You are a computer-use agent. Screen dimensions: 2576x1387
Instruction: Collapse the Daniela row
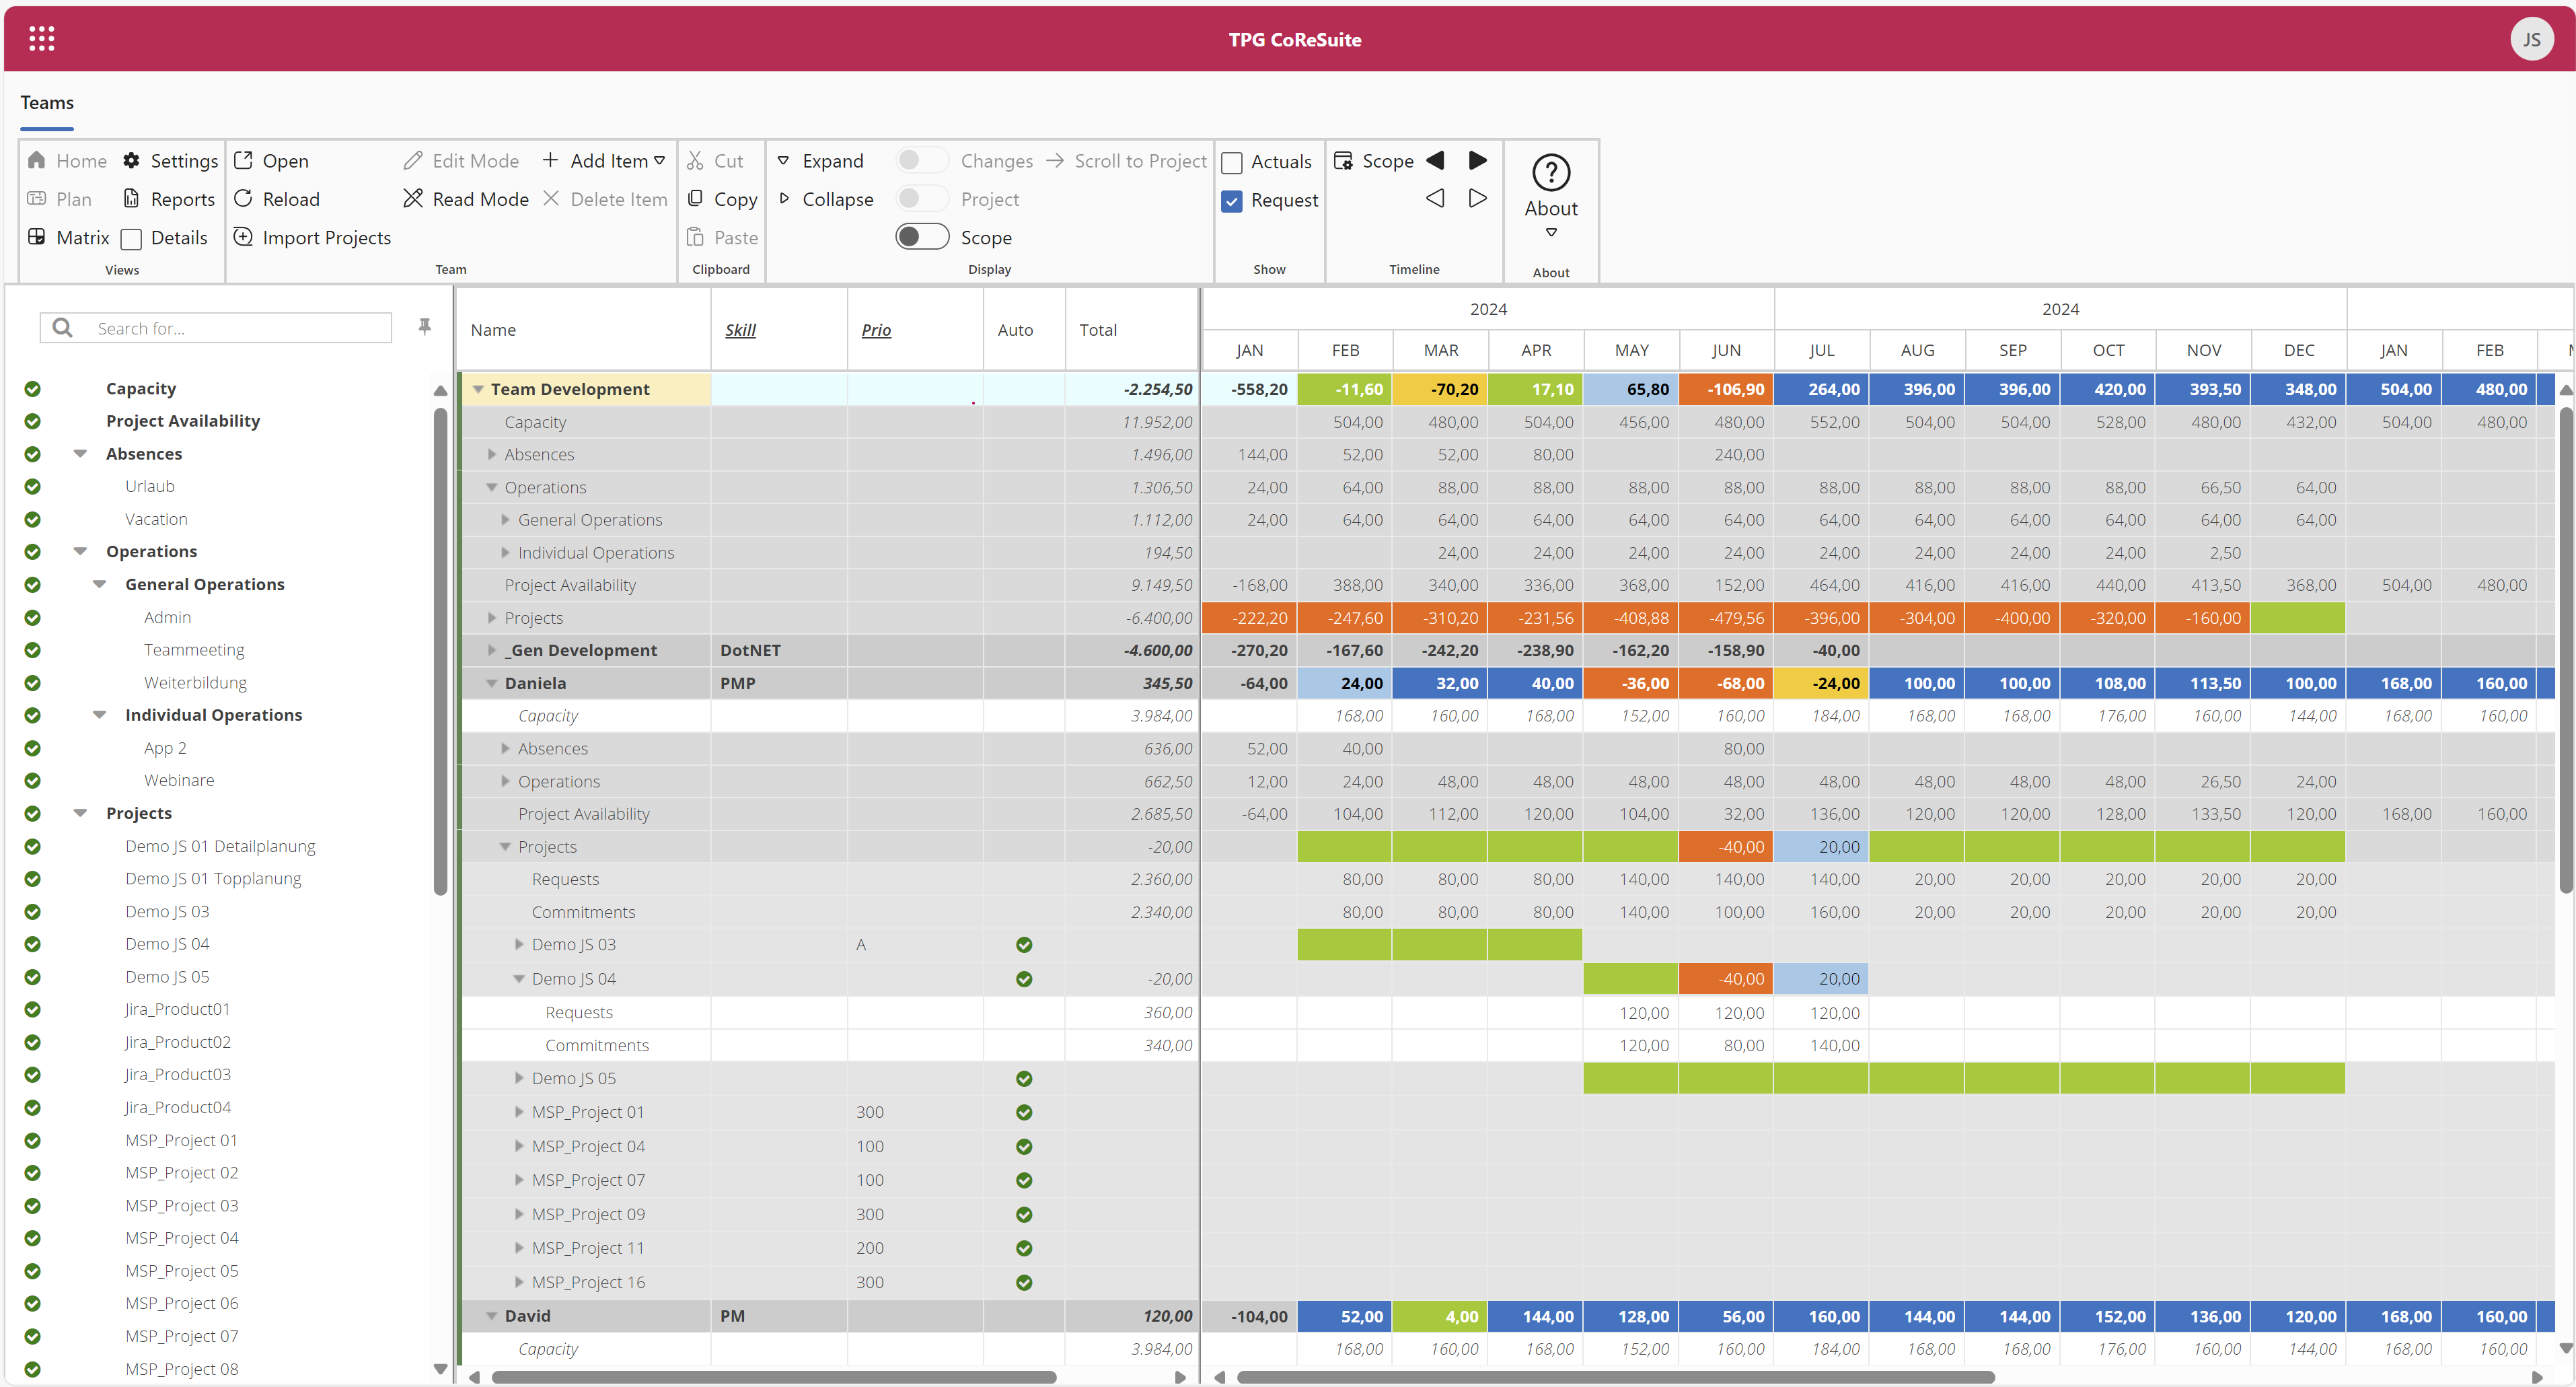pos(492,684)
